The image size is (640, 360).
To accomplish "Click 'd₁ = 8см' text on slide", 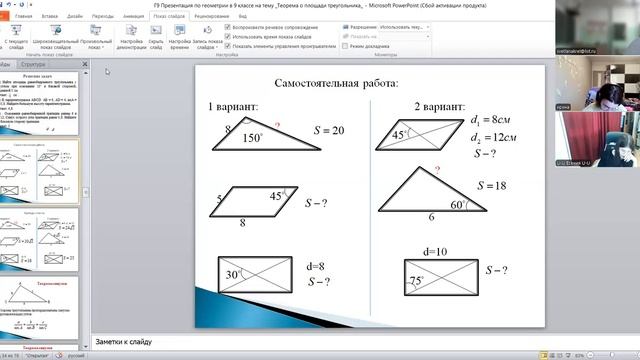I will point(491,120).
